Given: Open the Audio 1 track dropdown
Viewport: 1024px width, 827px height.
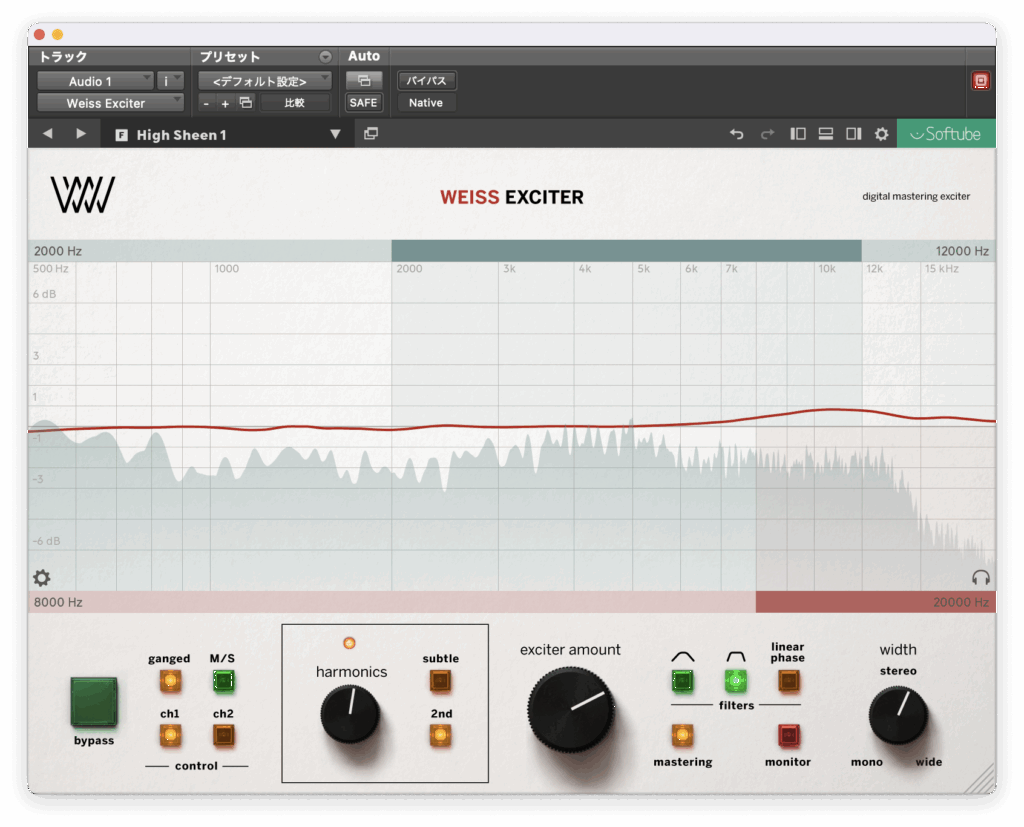Looking at the screenshot, I should click(95, 81).
